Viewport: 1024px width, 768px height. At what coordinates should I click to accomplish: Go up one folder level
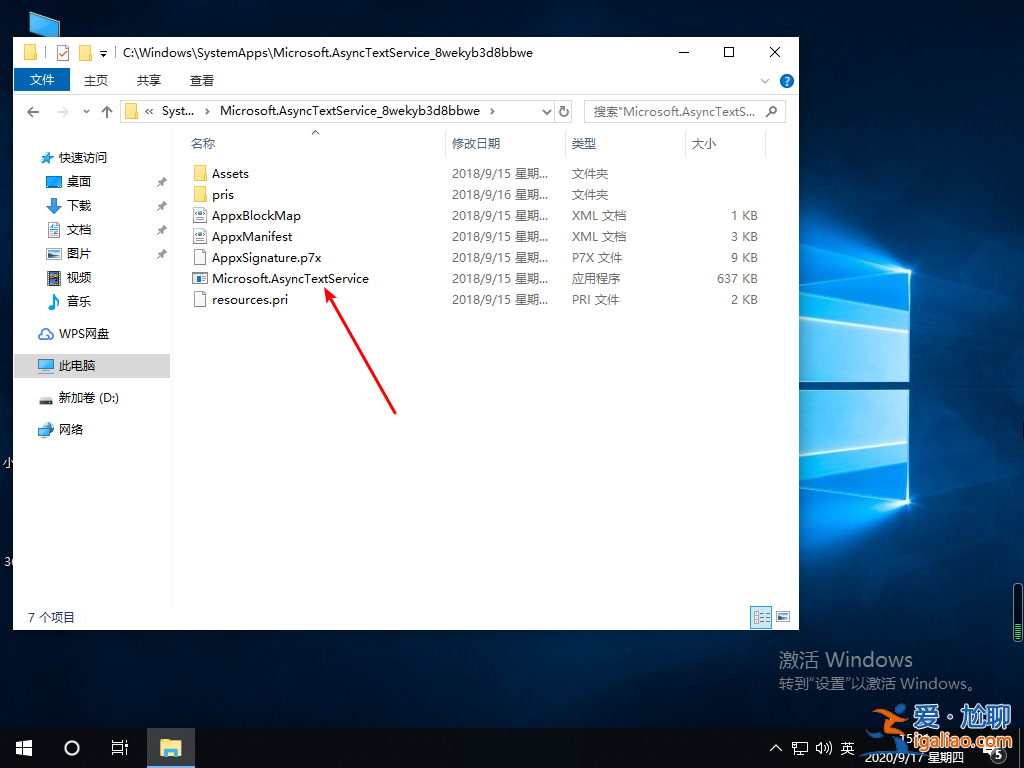(x=108, y=111)
